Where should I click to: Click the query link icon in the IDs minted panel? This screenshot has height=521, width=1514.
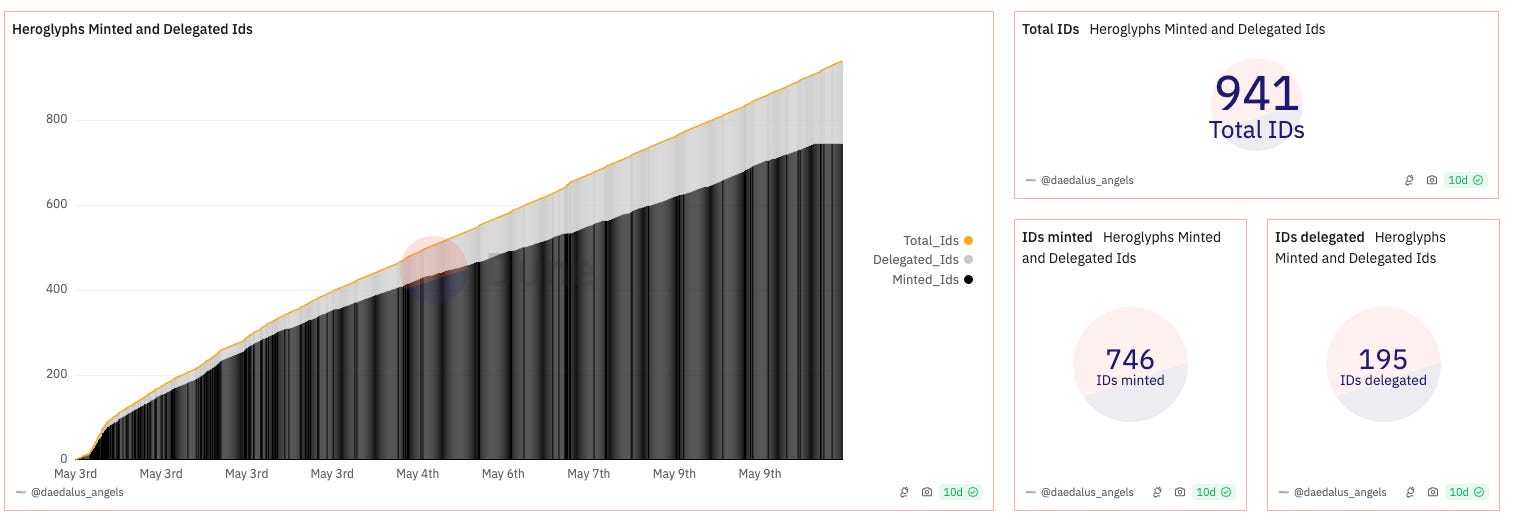point(1157,492)
